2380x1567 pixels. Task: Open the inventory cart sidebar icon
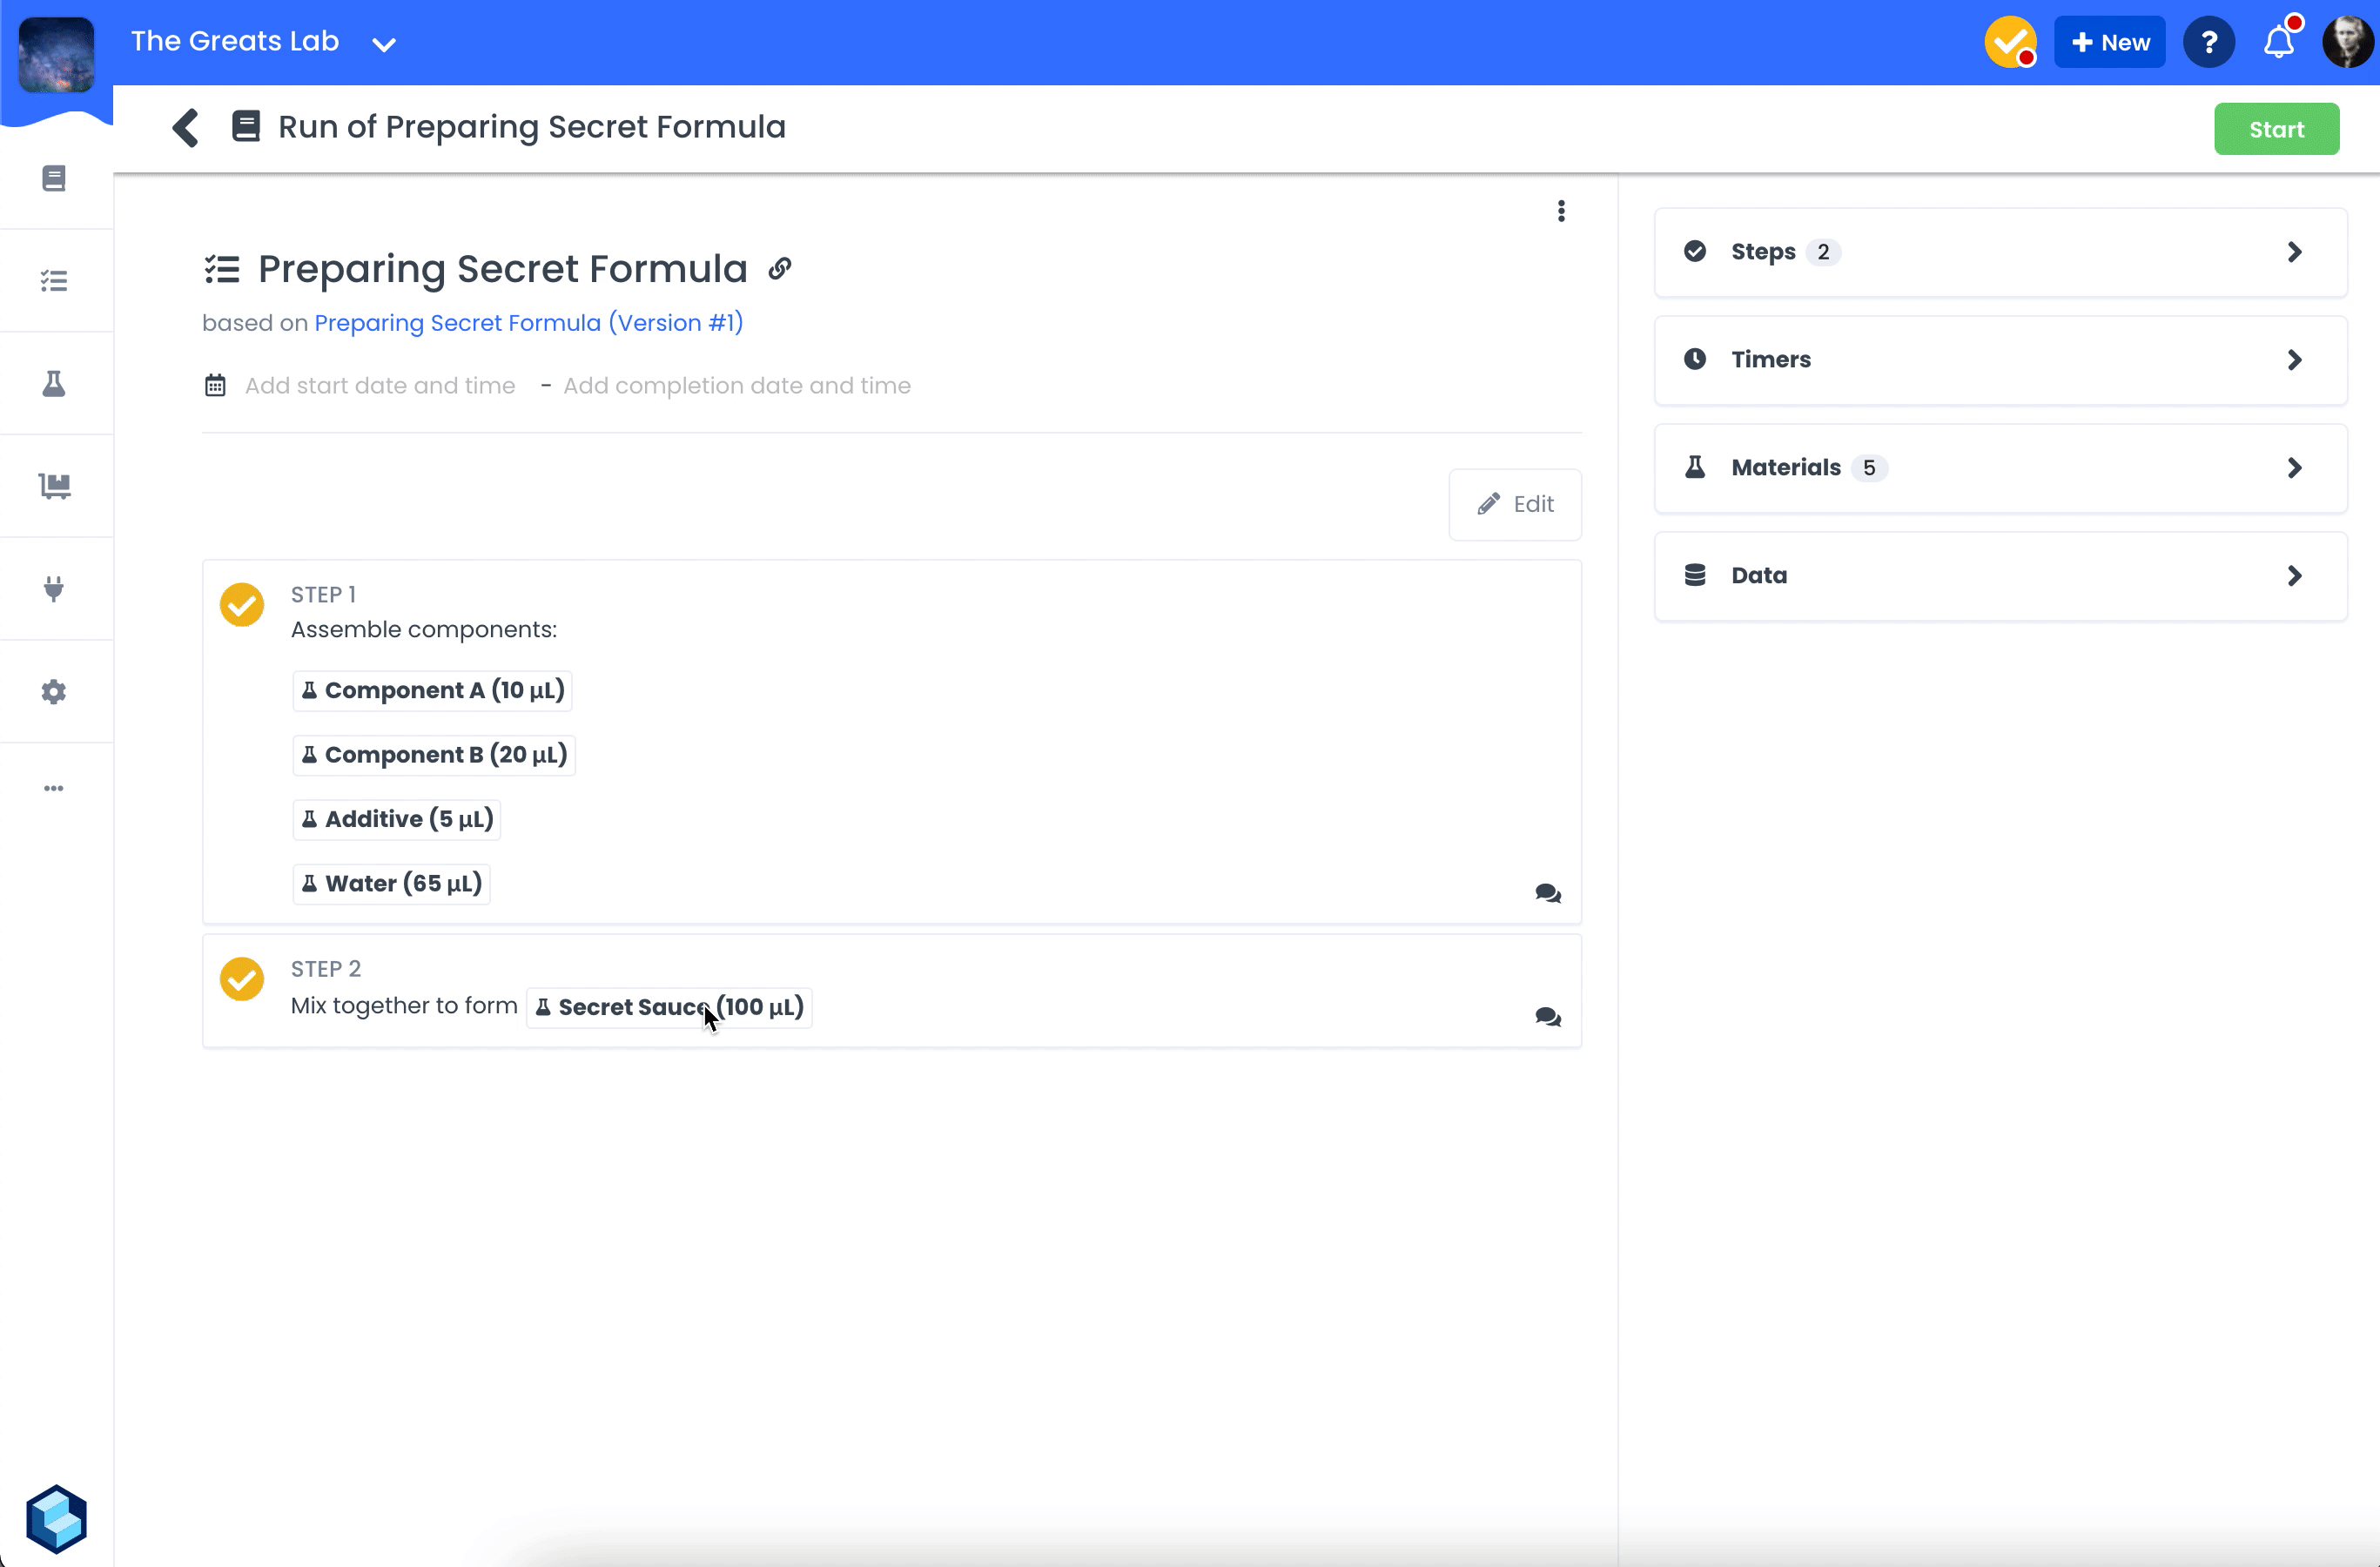point(54,486)
